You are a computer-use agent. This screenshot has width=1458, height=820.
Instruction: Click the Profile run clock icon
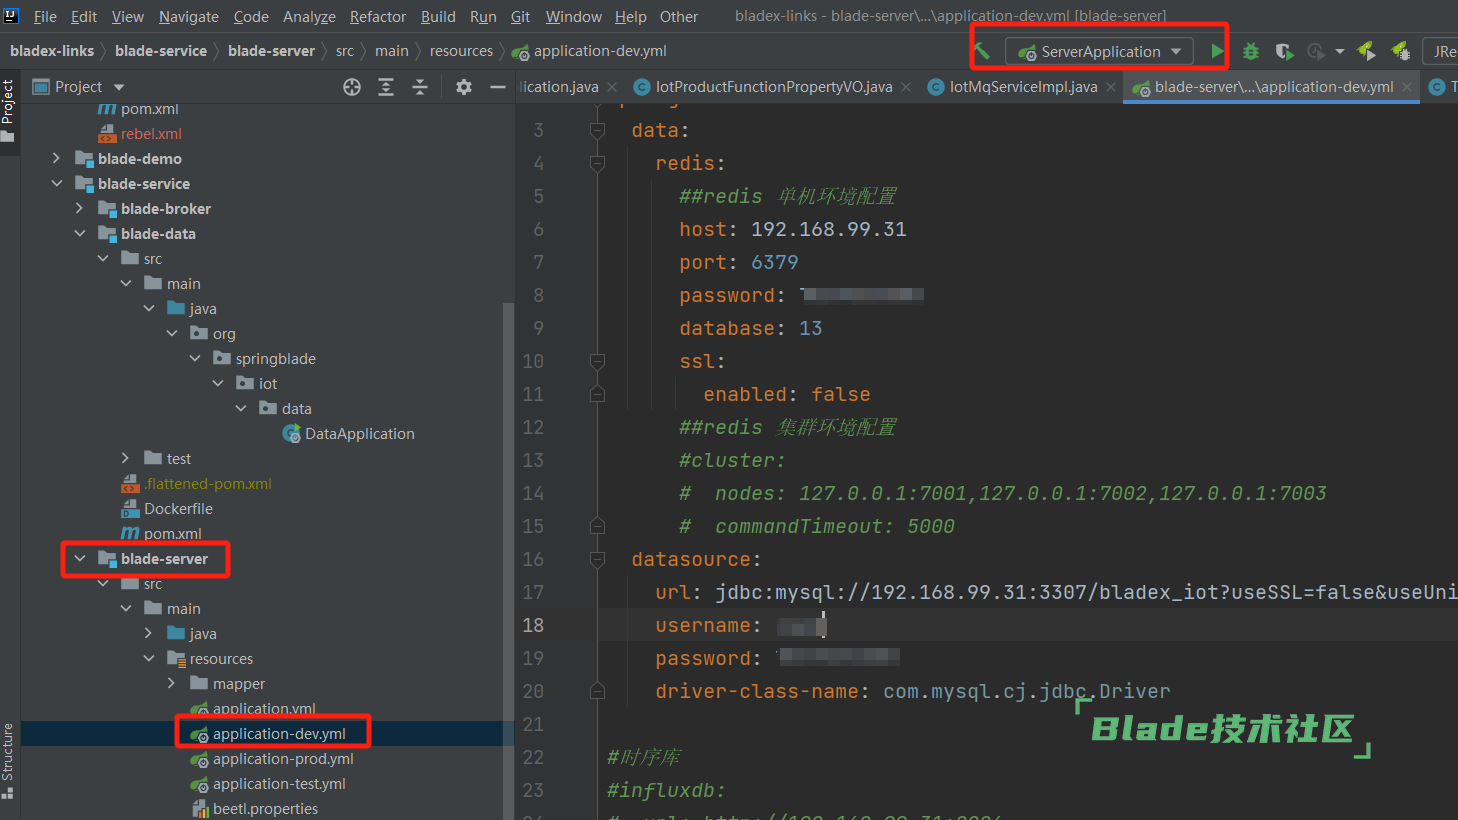[1316, 51]
